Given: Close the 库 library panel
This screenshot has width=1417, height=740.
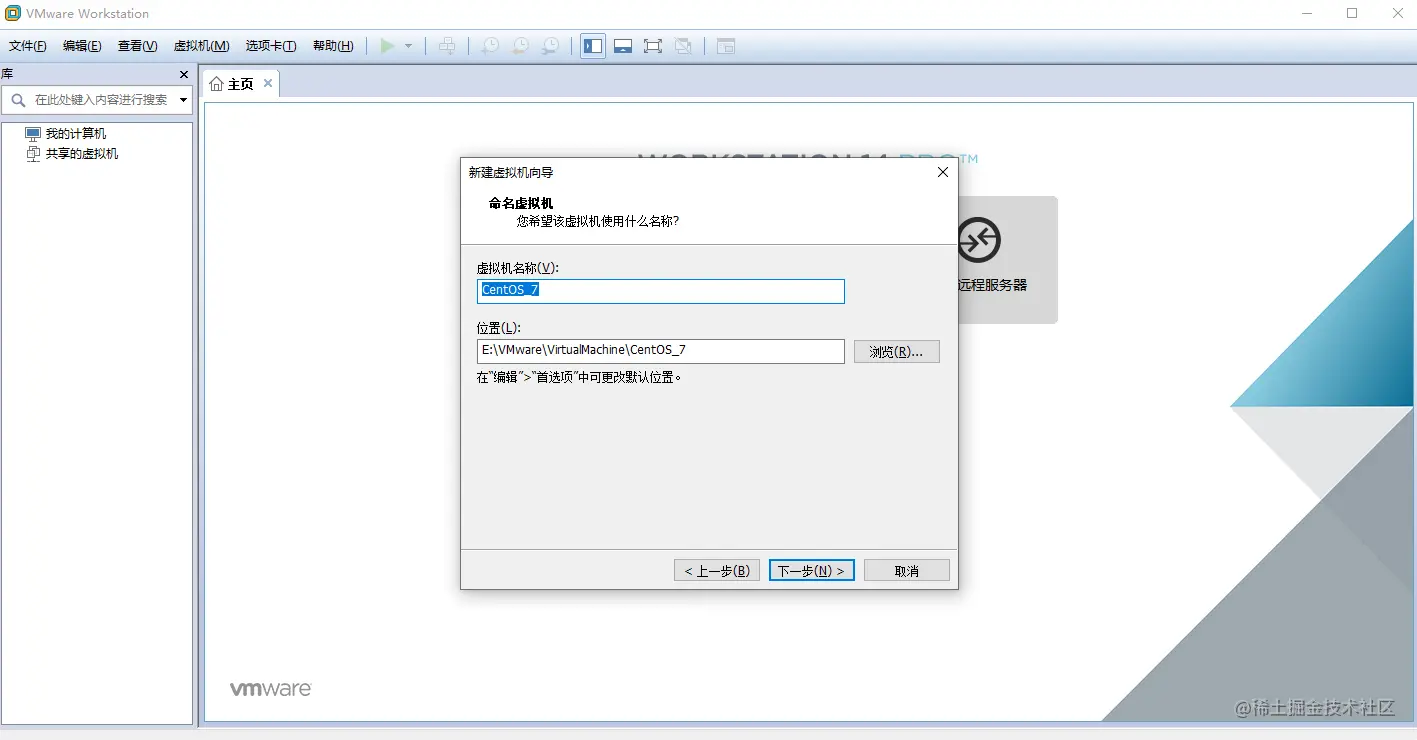Looking at the screenshot, I should tap(183, 74).
